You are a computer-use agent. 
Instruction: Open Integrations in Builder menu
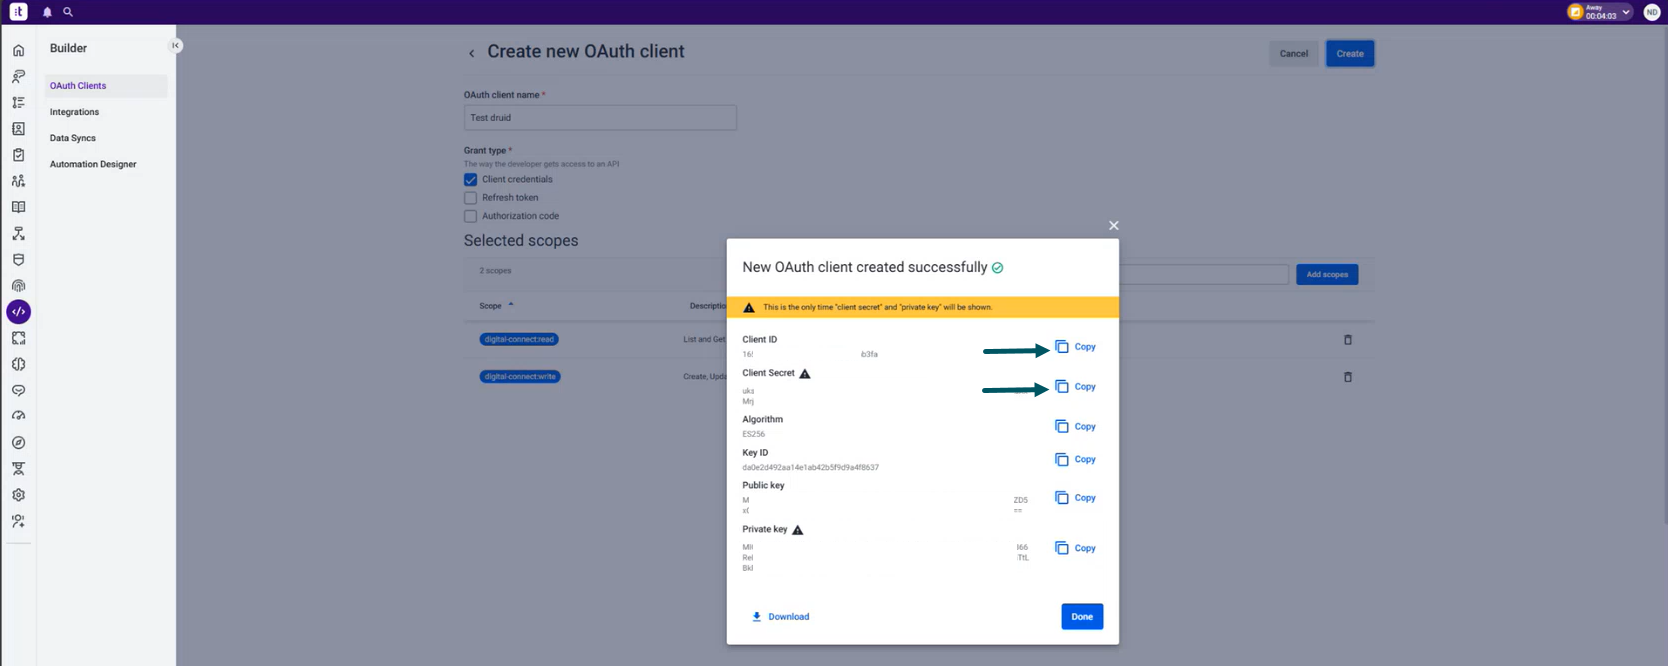coord(75,112)
